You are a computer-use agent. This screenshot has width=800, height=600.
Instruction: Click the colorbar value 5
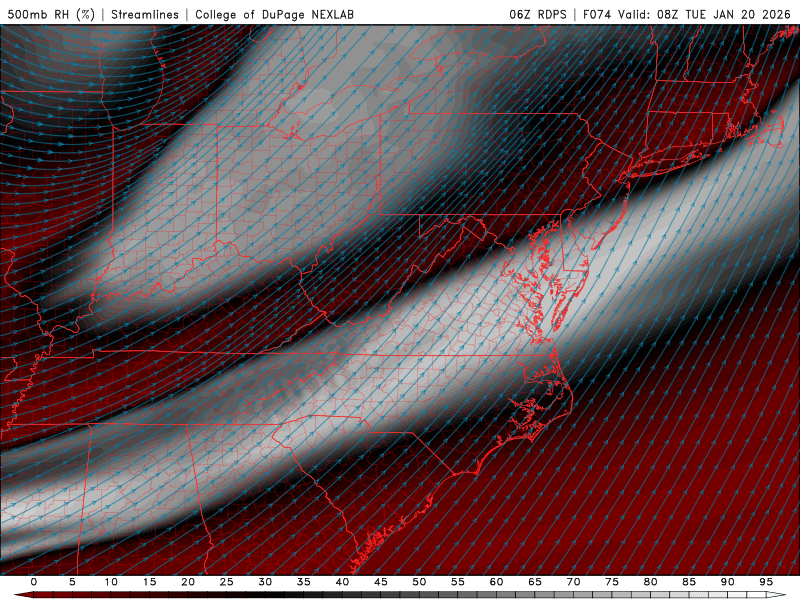click(x=72, y=582)
